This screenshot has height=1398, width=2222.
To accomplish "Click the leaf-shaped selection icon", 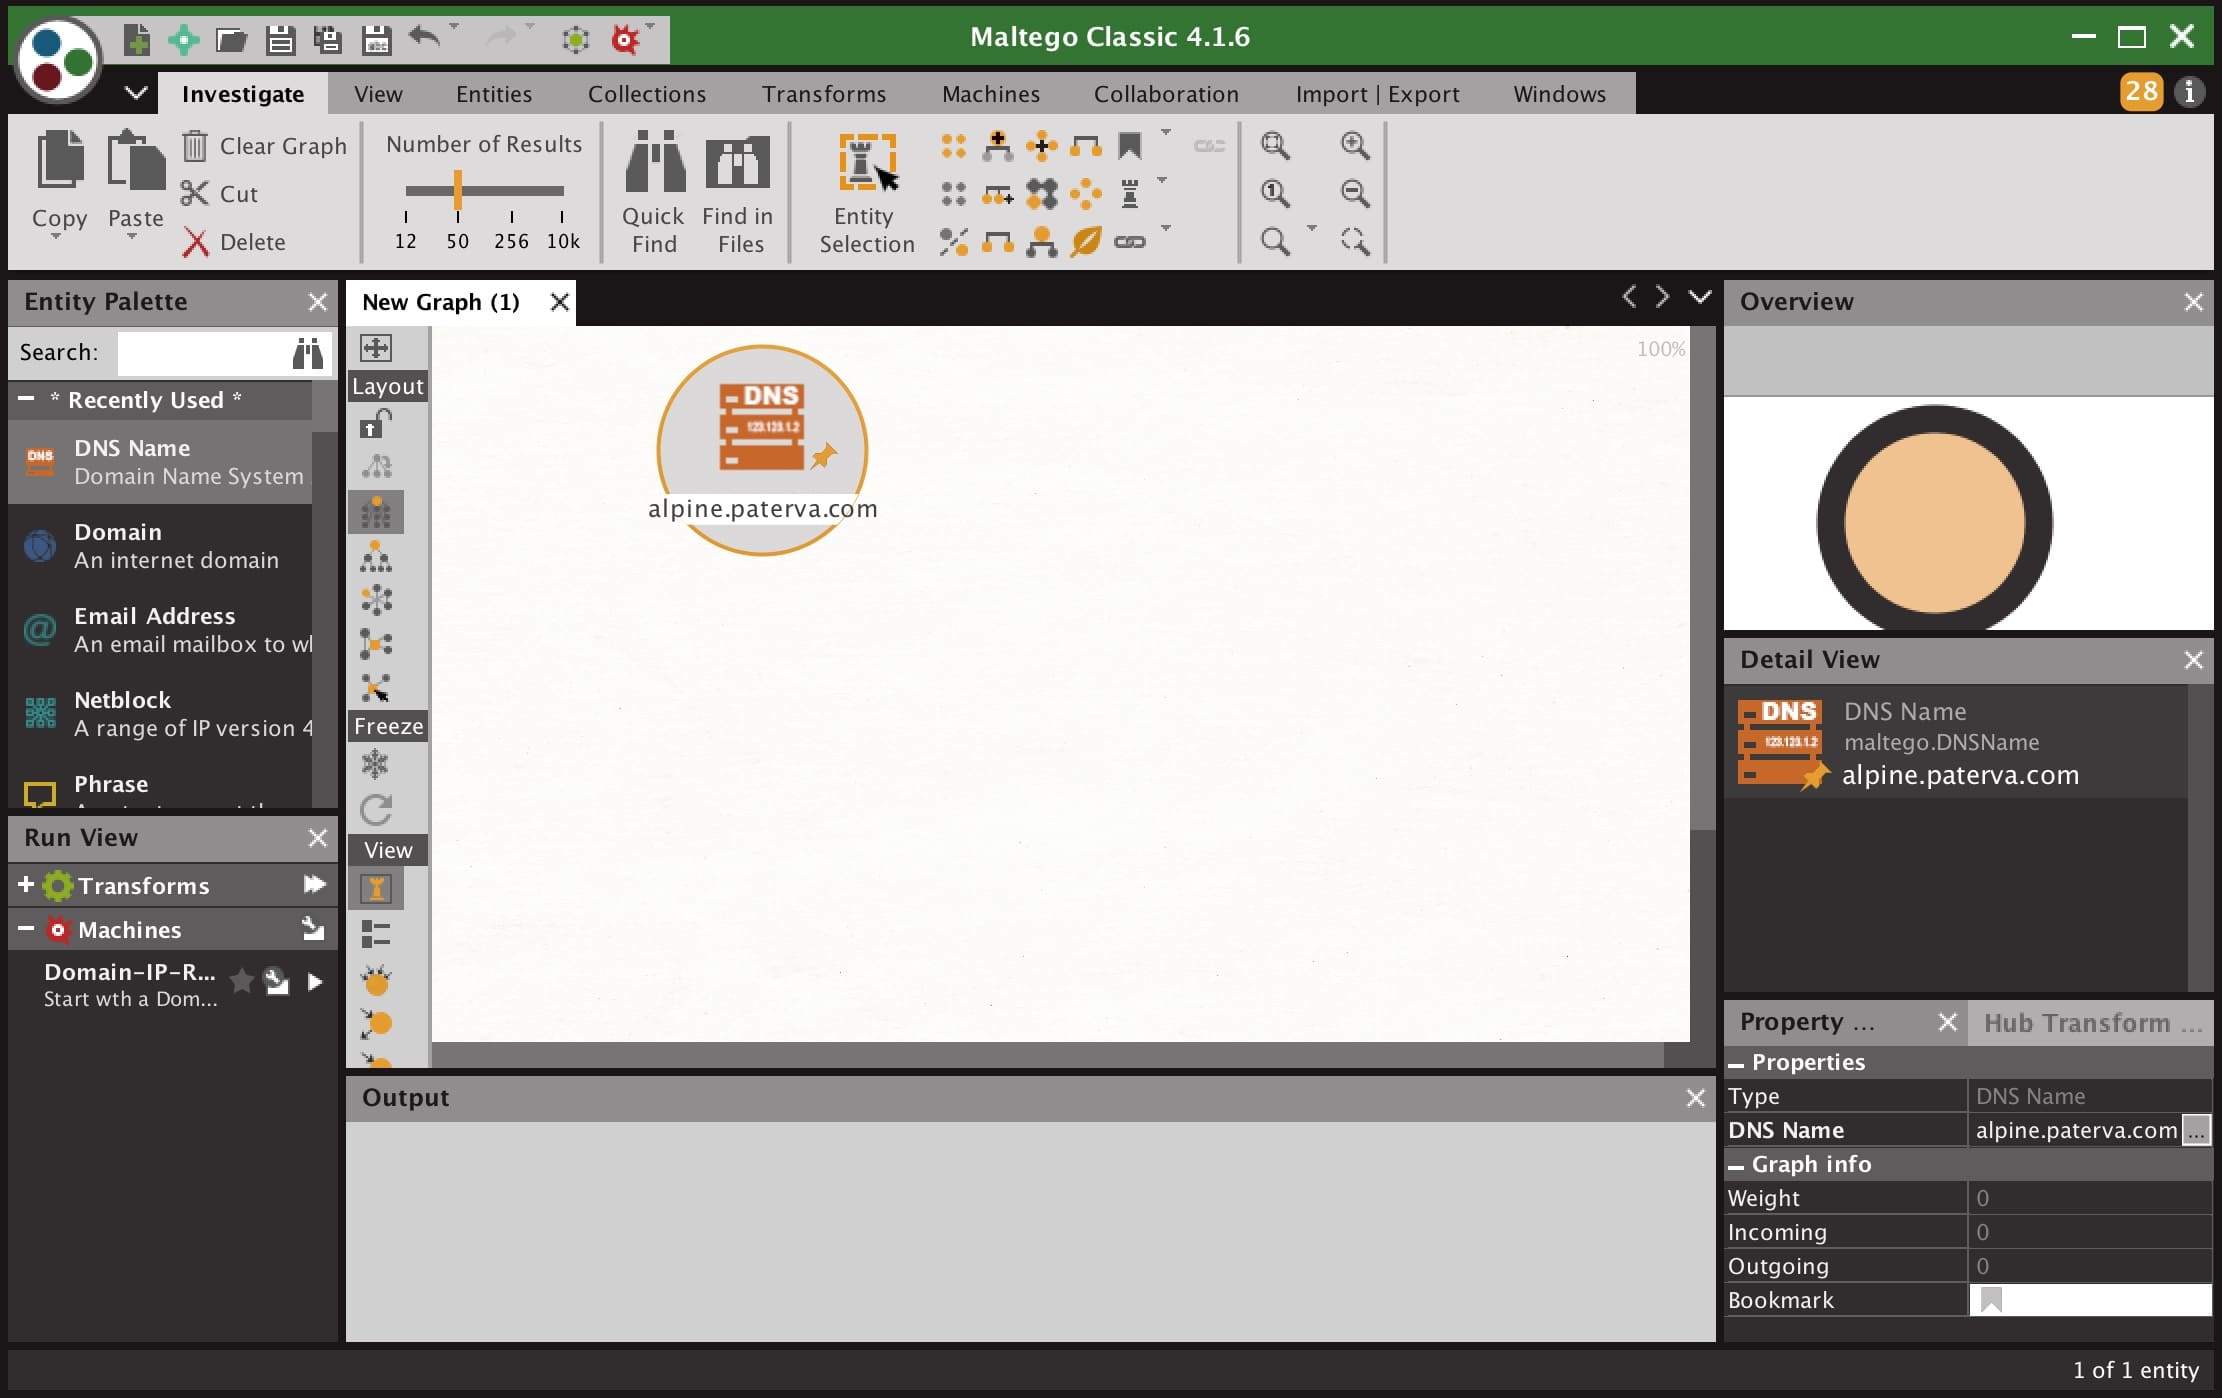I will (x=1086, y=241).
